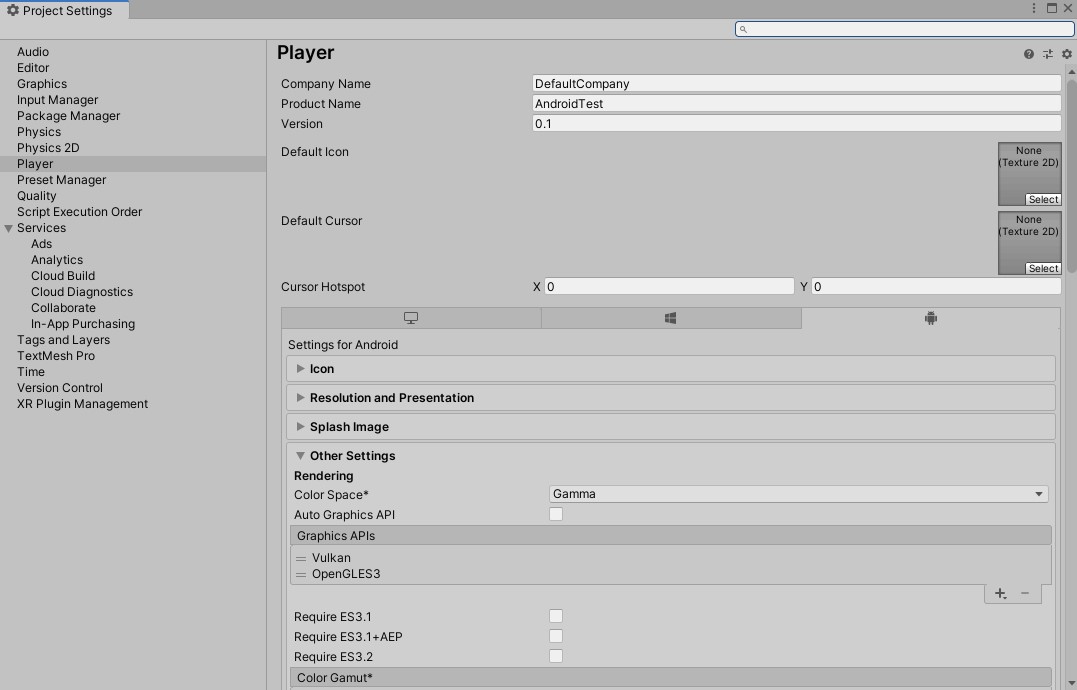Open the Quality settings category
The width and height of the screenshot is (1077, 690).
coord(37,196)
